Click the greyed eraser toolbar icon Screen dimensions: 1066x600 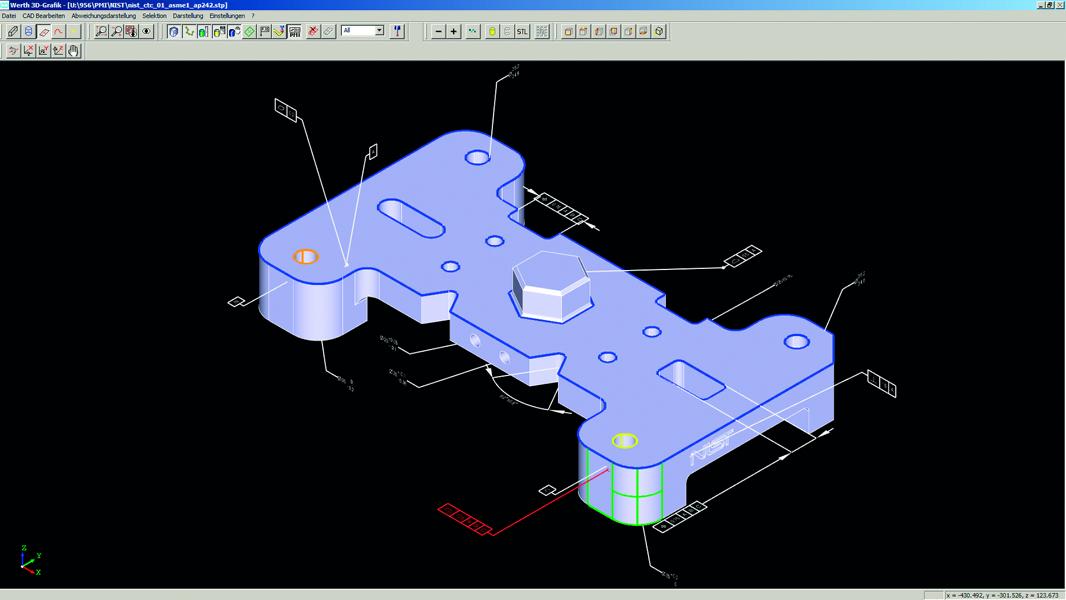coord(328,31)
